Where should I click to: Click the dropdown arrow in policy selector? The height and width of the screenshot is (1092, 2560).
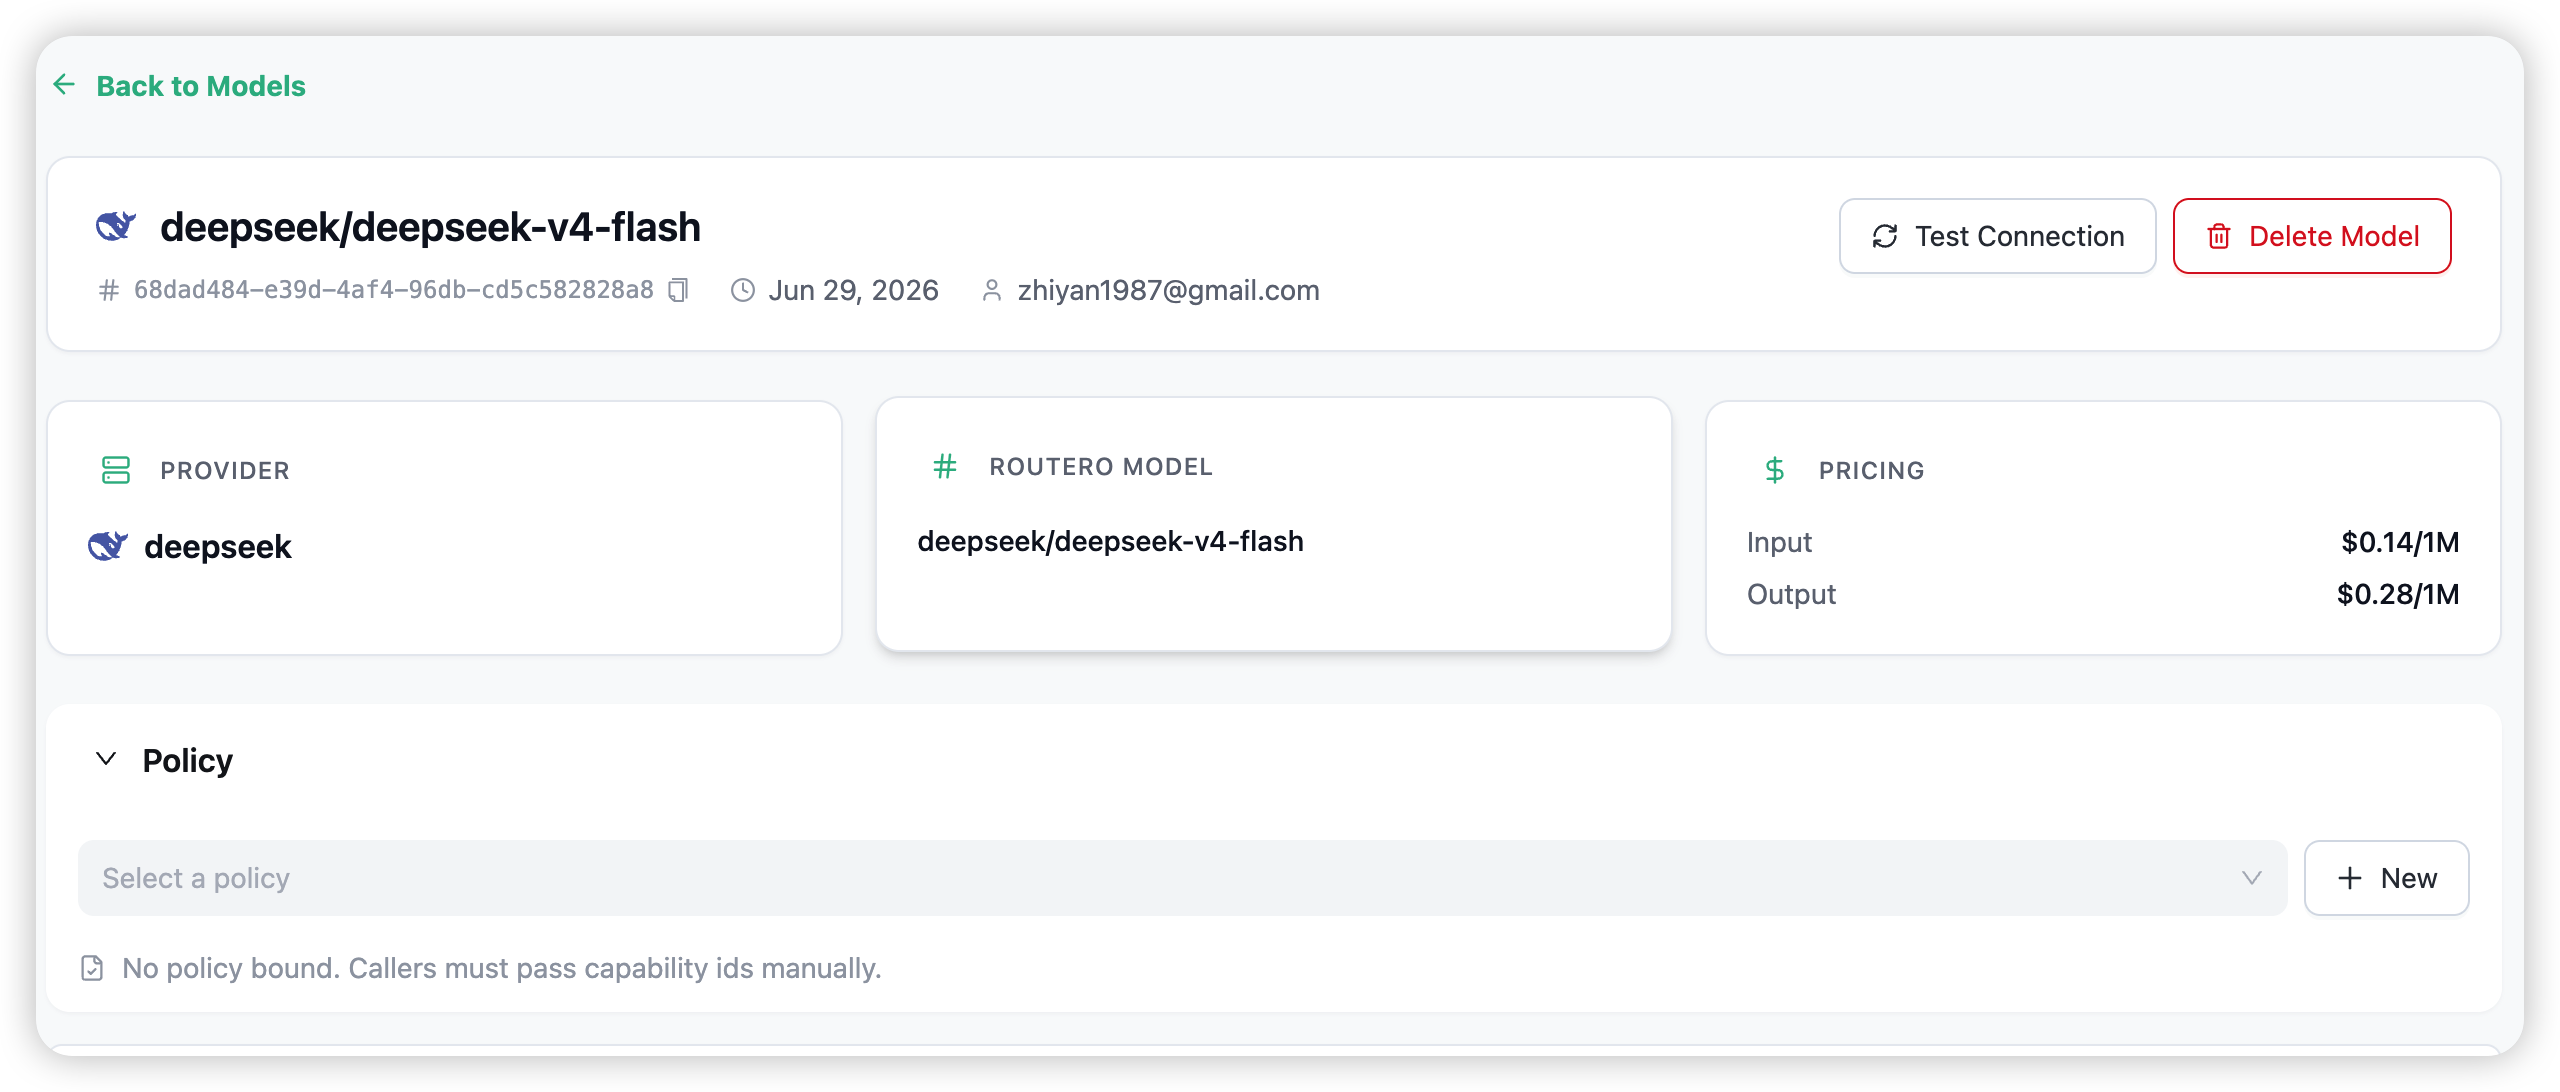pyautogui.click(x=2251, y=878)
